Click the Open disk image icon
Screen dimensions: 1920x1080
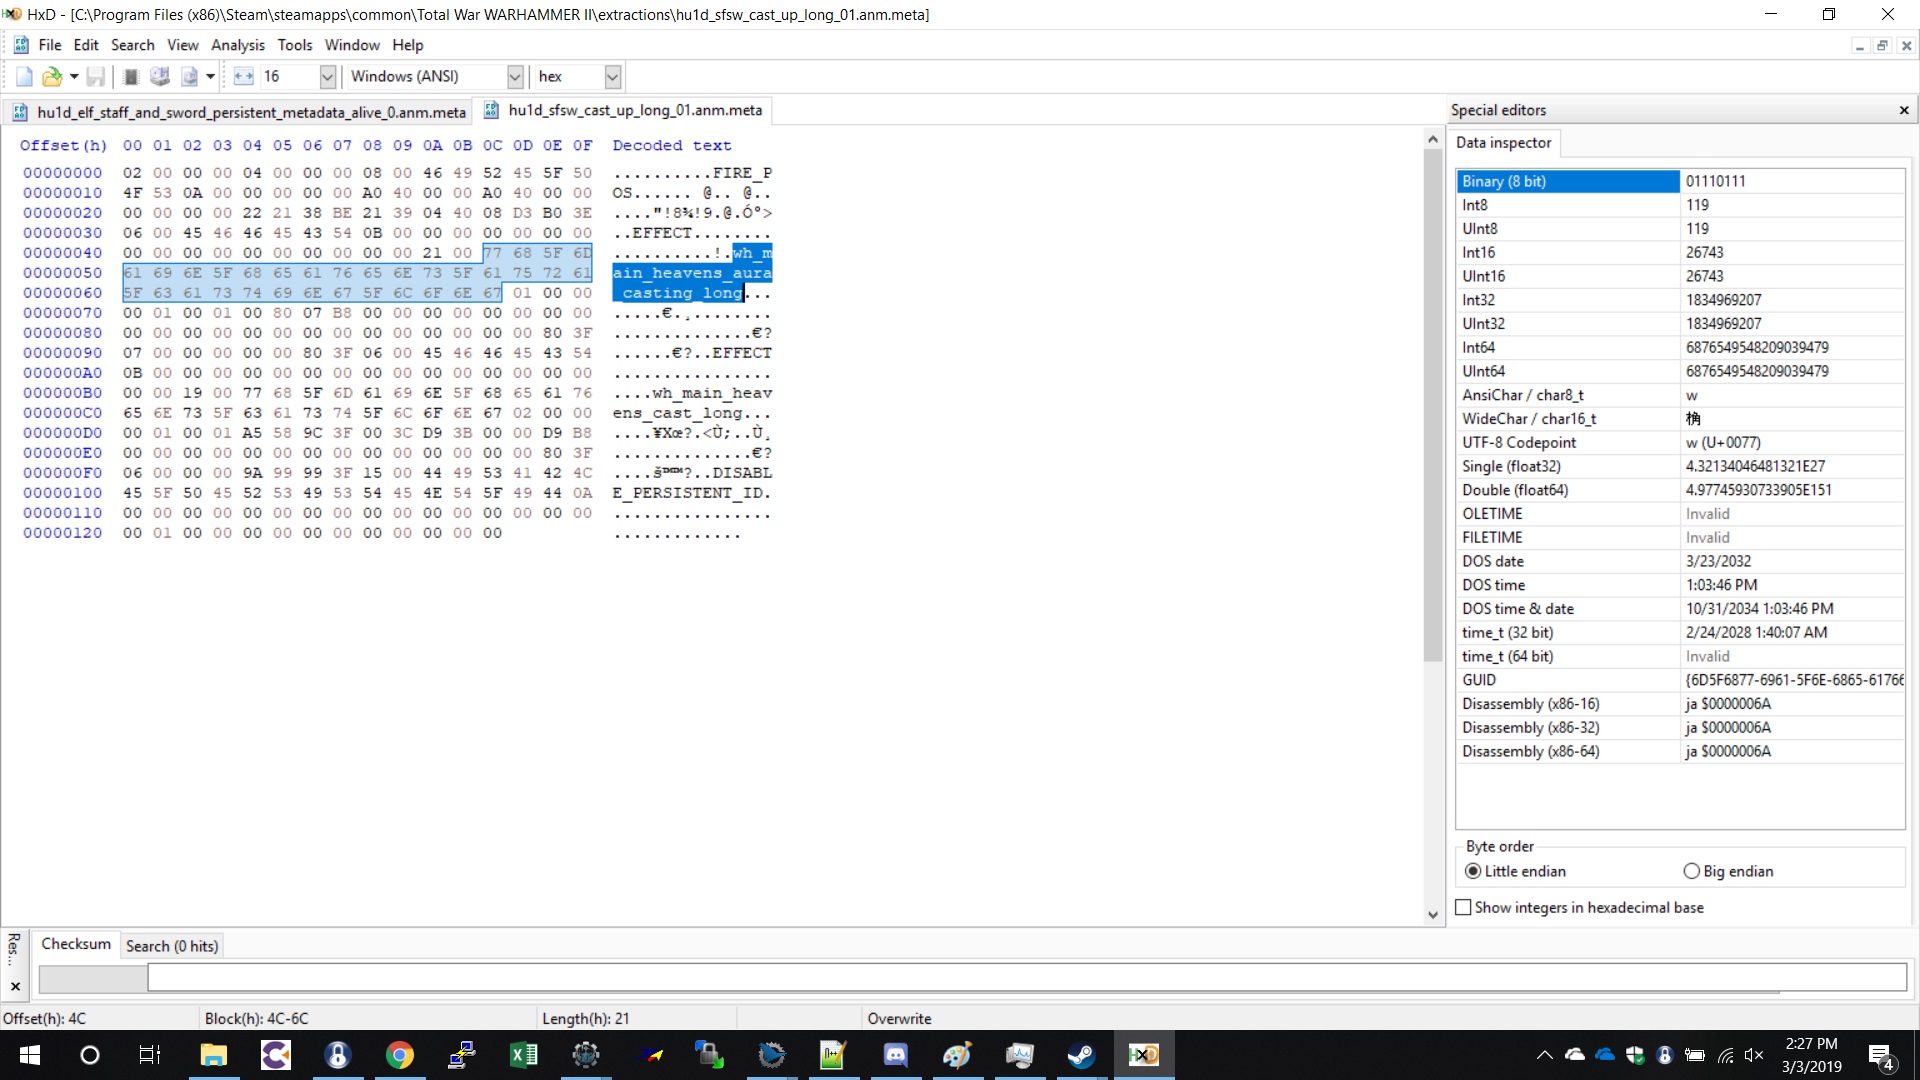pyautogui.click(x=190, y=77)
